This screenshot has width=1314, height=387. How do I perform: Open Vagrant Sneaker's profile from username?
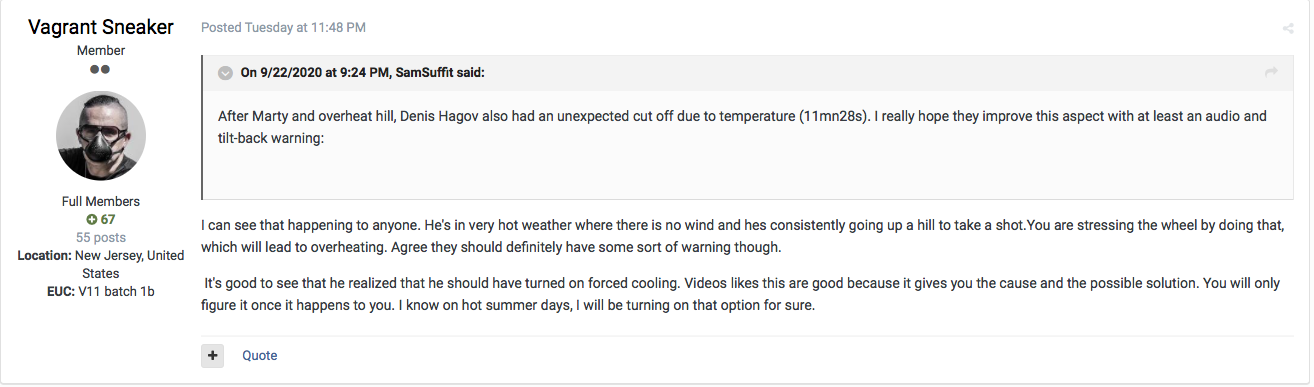pos(101,27)
